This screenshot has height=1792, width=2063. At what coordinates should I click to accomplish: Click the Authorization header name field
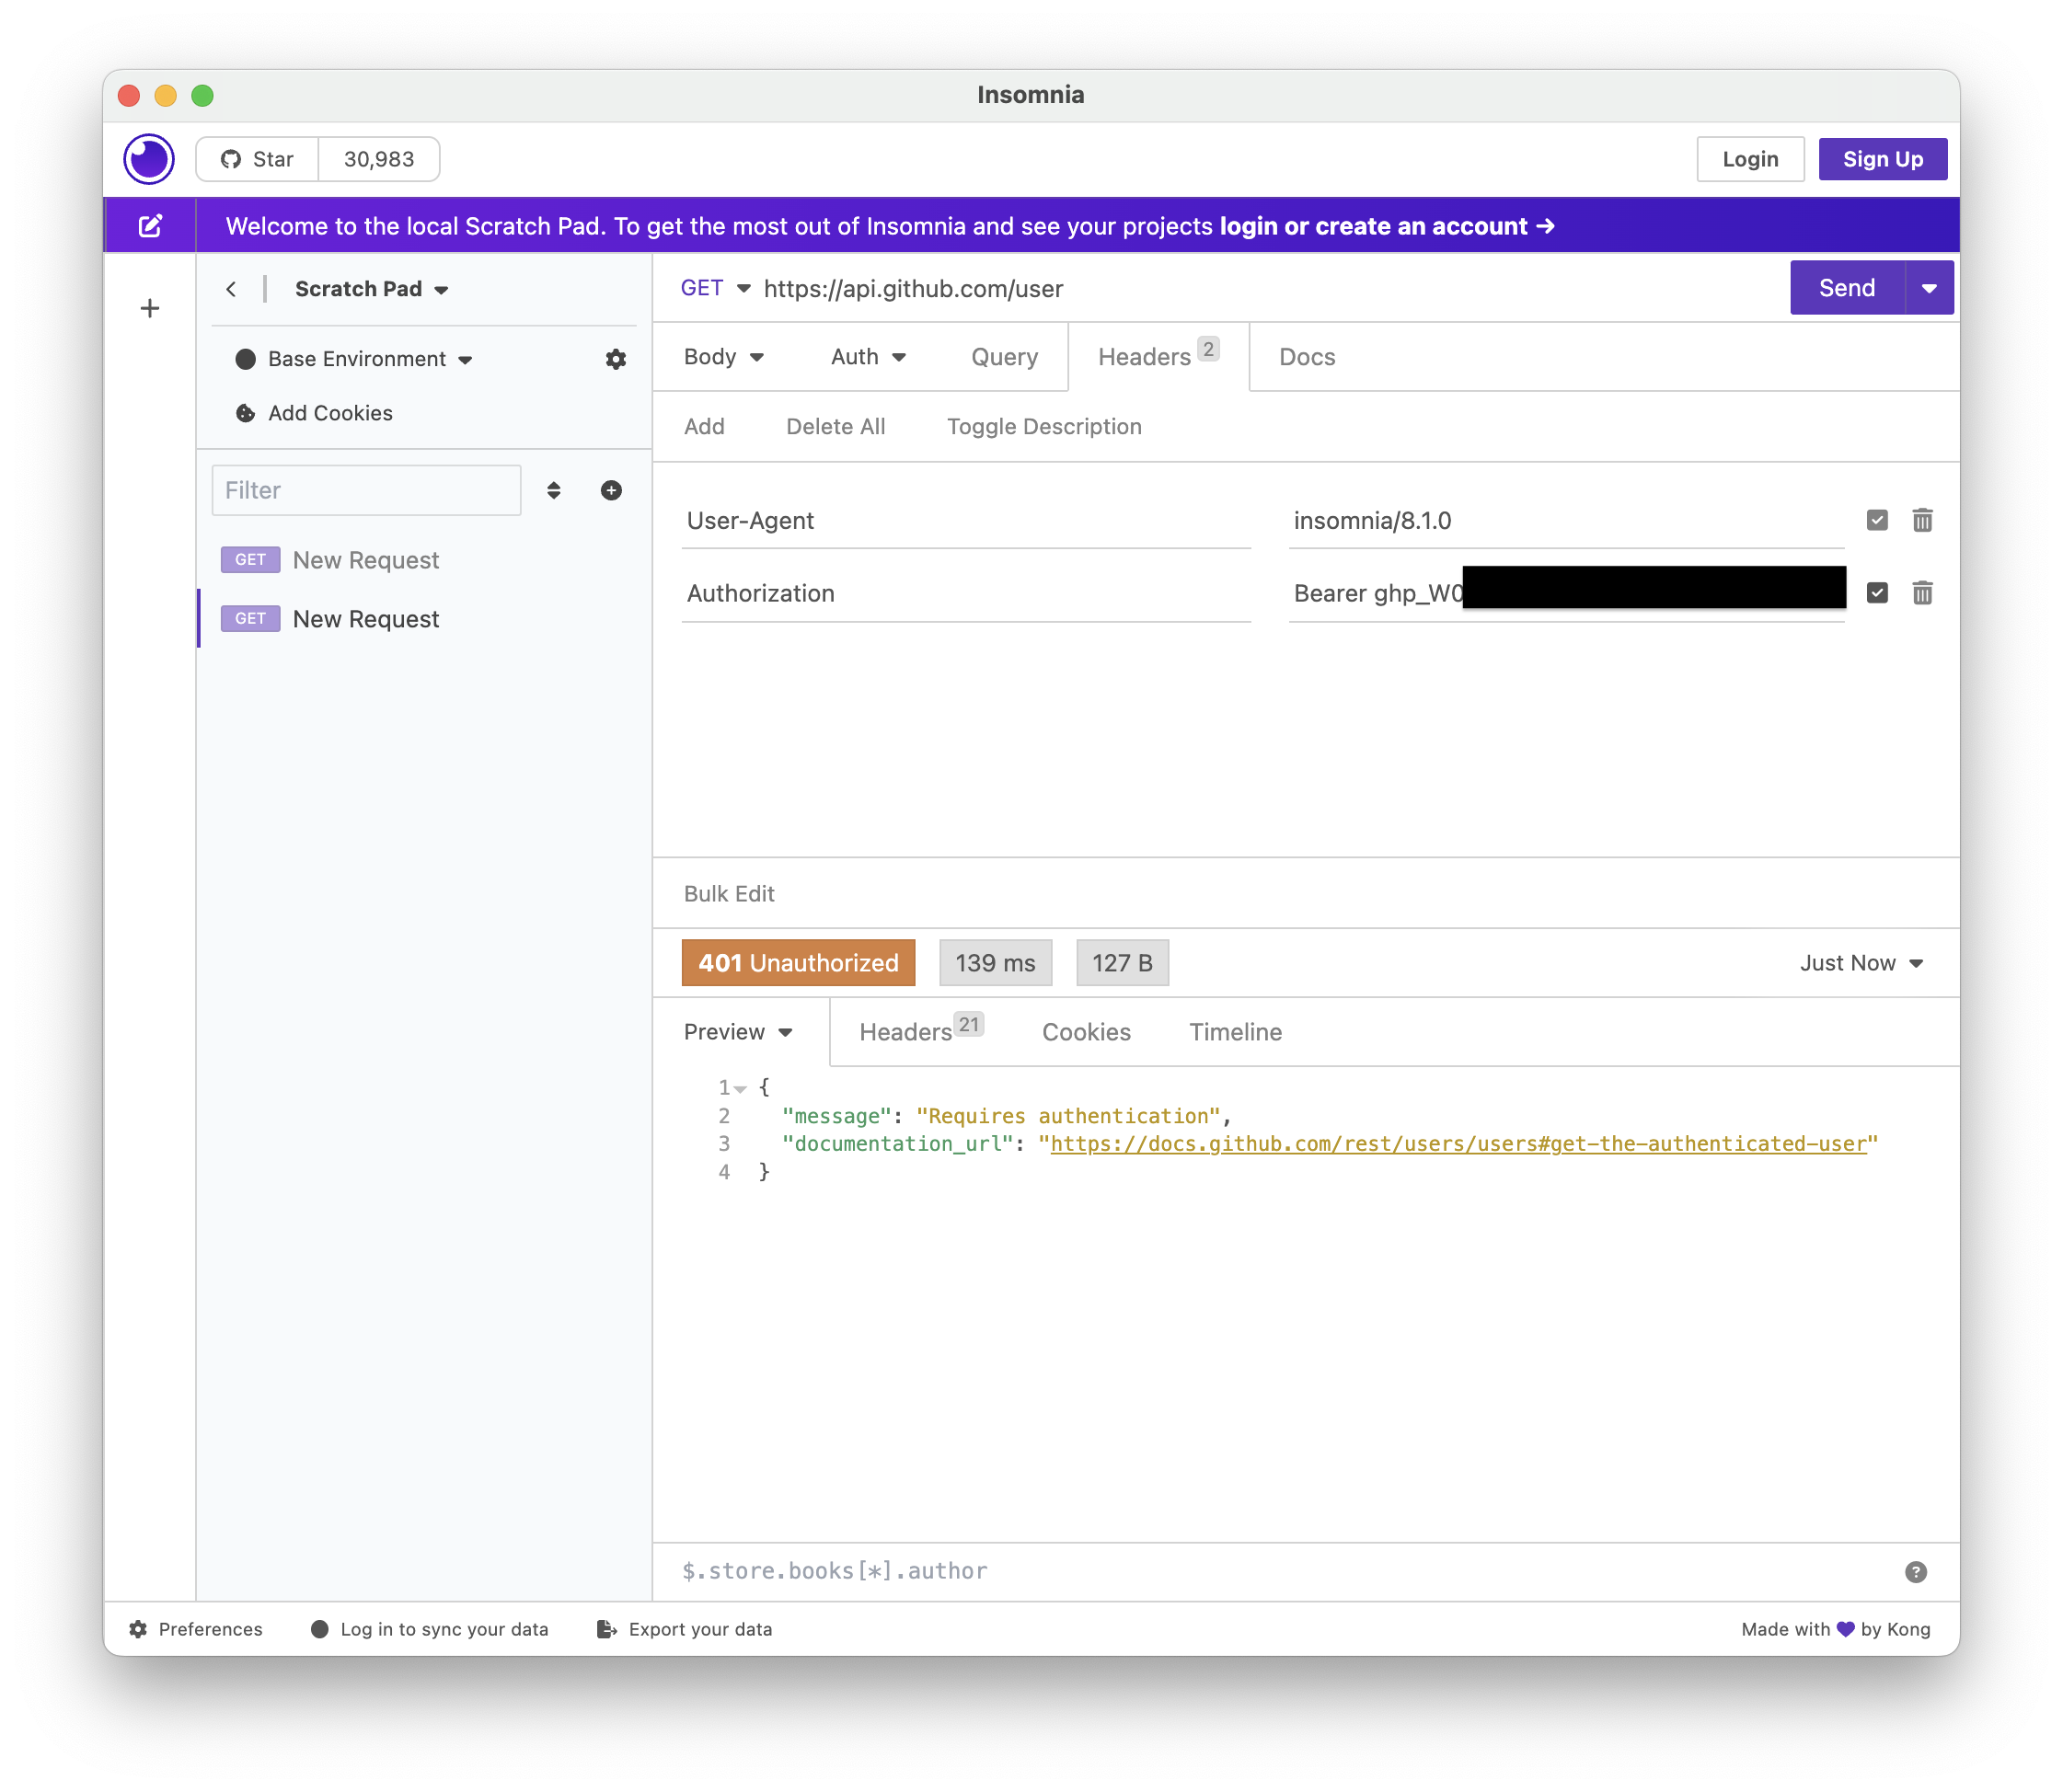[966, 594]
